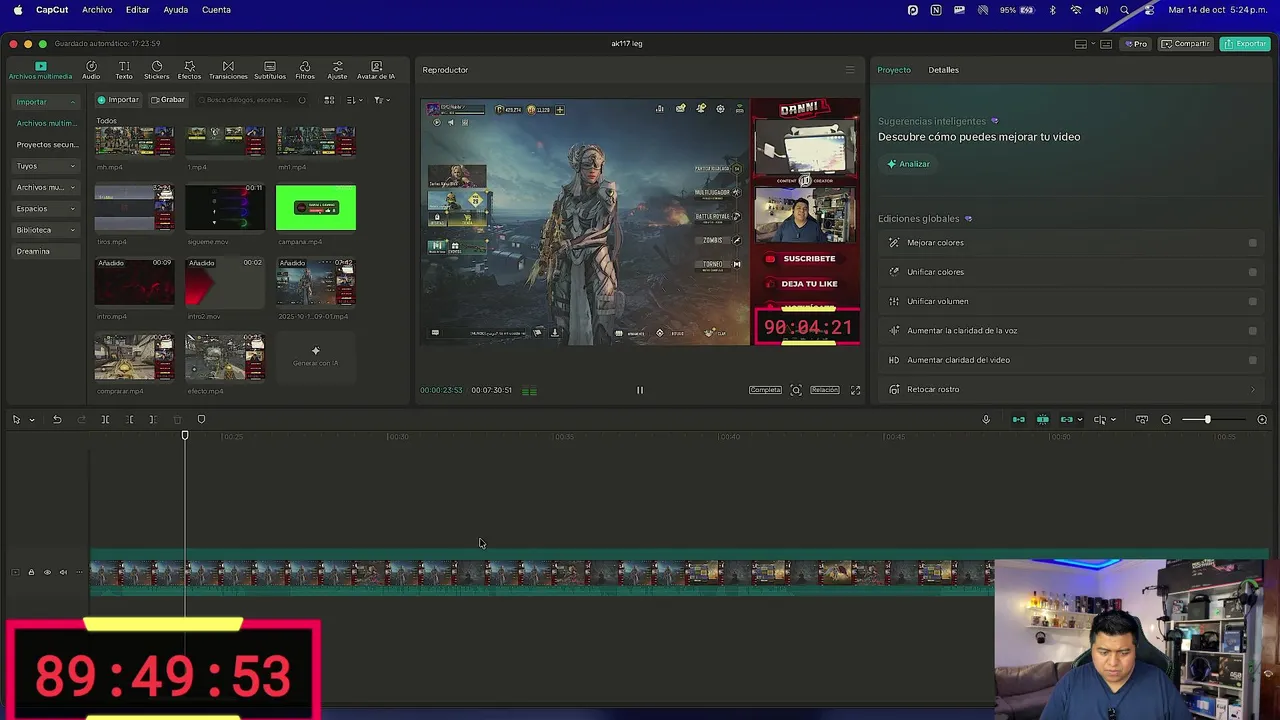Toggle main track magnet in timeline toolbar
Image resolution: width=1280 pixels, height=720 pixels.
pos(1018,419)
